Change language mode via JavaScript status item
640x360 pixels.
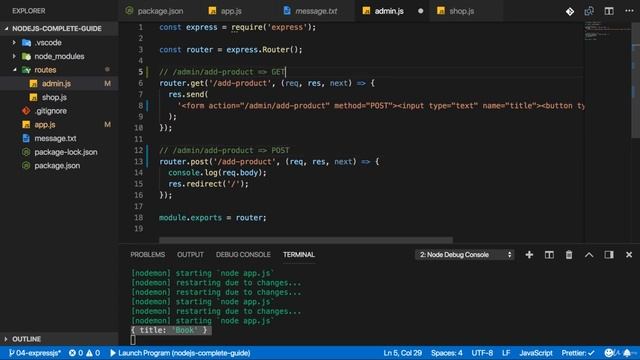pyautogui.click(x=536, y=353)
